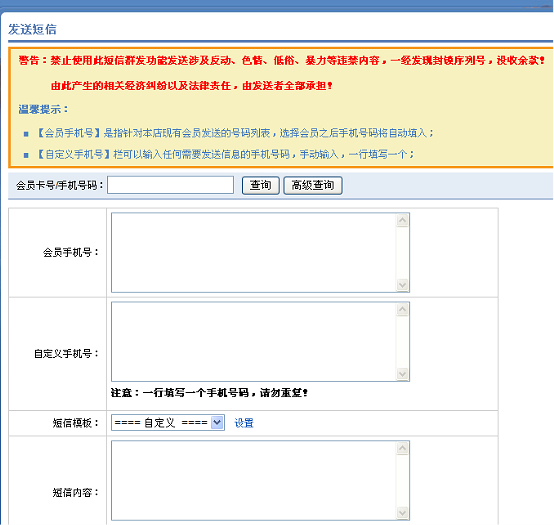The width and height of the screenshot is (554, 525).
Task: Click inside the 会员手机号 text area
Action: click(x=254, y=253)
